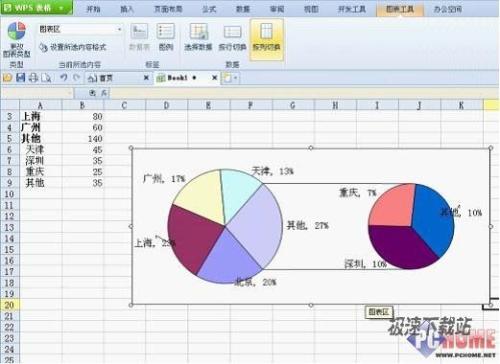Switch to the 插入 ribbon tab
The height and width of the screenshot is (364, 500).
tap(127, 9)
